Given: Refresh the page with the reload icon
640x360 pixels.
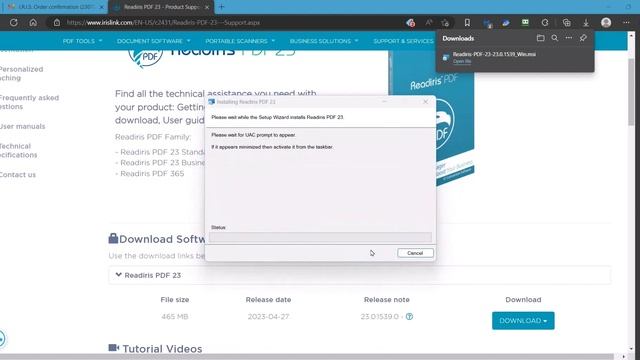Looking at the screenshot, I should (x=13, y=22).
